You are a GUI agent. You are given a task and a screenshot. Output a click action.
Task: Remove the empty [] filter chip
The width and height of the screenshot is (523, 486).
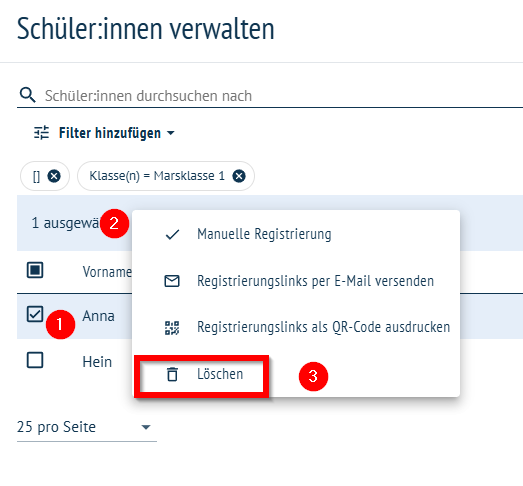[54, 176]
